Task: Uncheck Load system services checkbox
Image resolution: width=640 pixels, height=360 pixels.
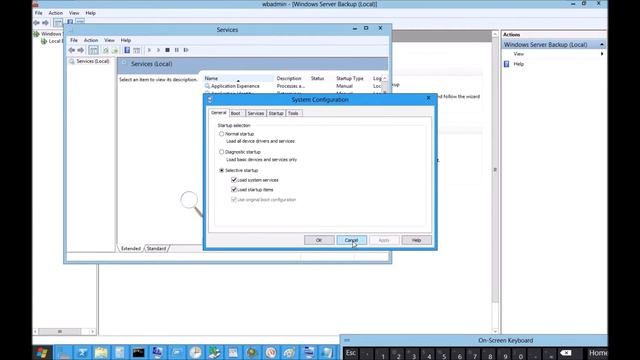Action: [234, 180]
